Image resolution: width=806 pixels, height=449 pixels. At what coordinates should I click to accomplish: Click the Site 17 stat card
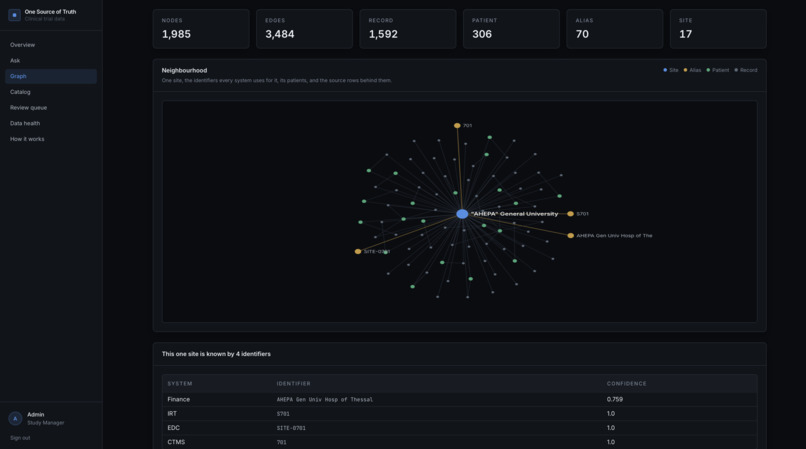pyautogui.click(x=718, y=29)
